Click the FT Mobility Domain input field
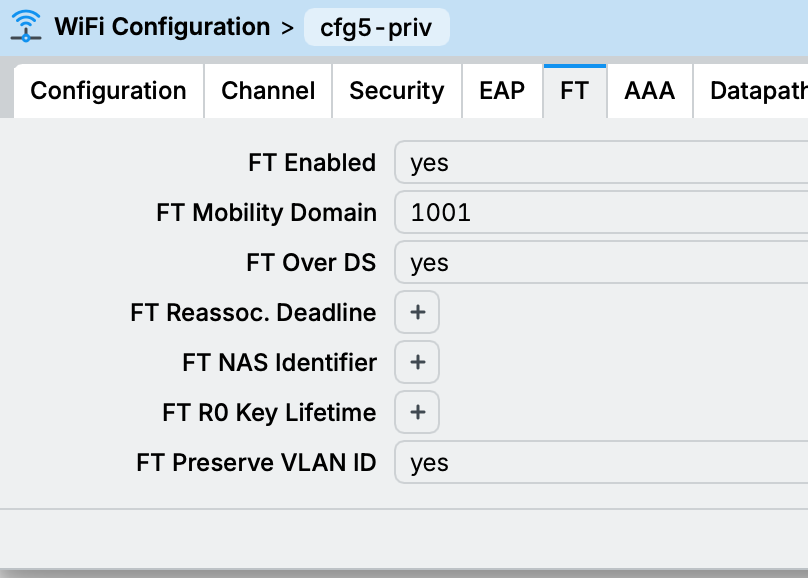Image resolution: width=808 pixels, height=578 pixels. (x=601, y=212)
